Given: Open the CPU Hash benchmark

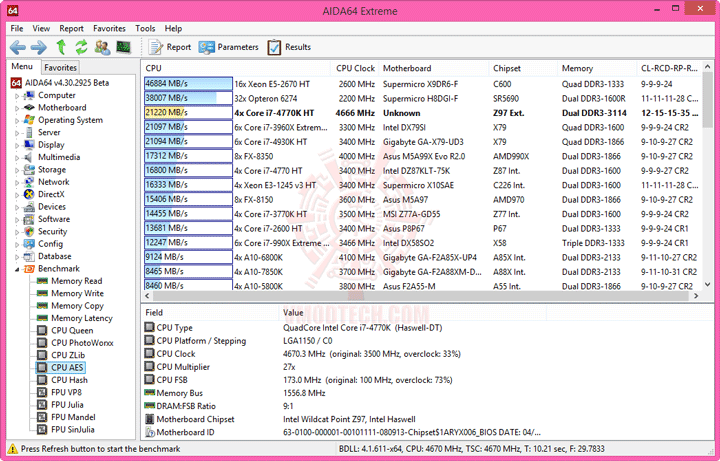Looking at the screenshot, I should point(69,380).
